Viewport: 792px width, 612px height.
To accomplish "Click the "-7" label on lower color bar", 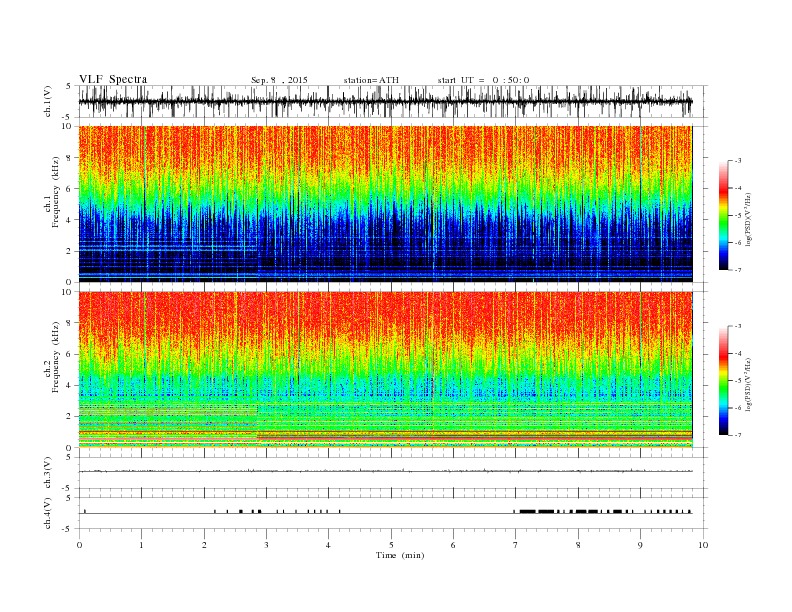I will 738,435.
